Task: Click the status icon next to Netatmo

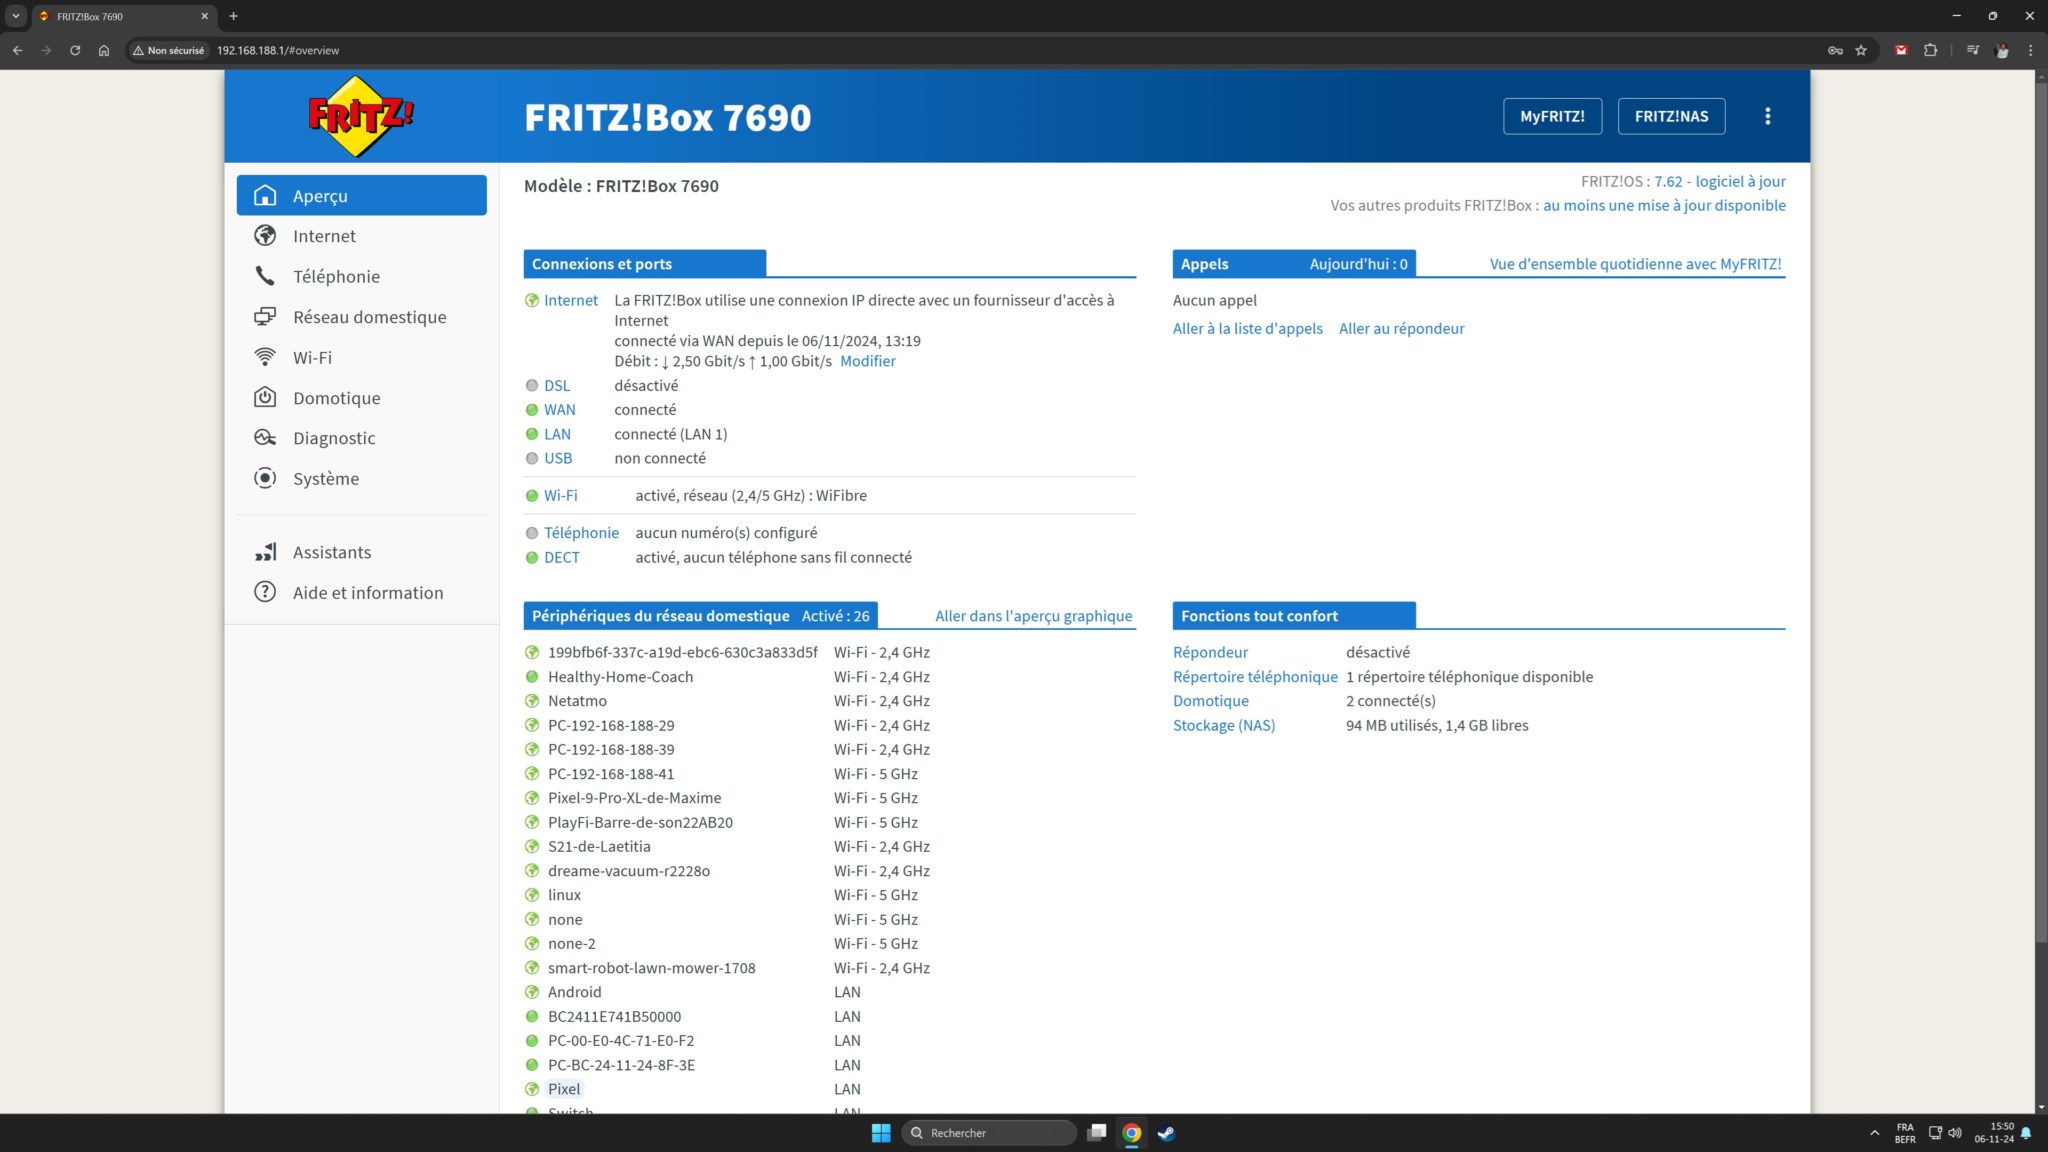Action: (x=532, y=701)
